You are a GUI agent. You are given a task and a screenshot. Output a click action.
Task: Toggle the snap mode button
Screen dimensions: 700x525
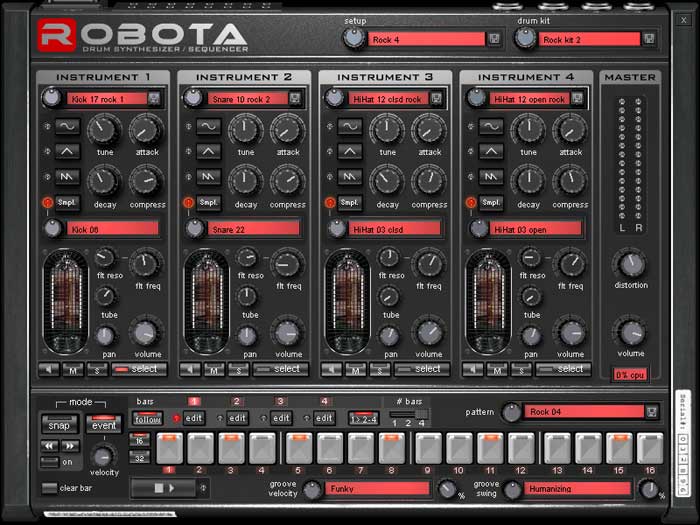click(59, 424)
